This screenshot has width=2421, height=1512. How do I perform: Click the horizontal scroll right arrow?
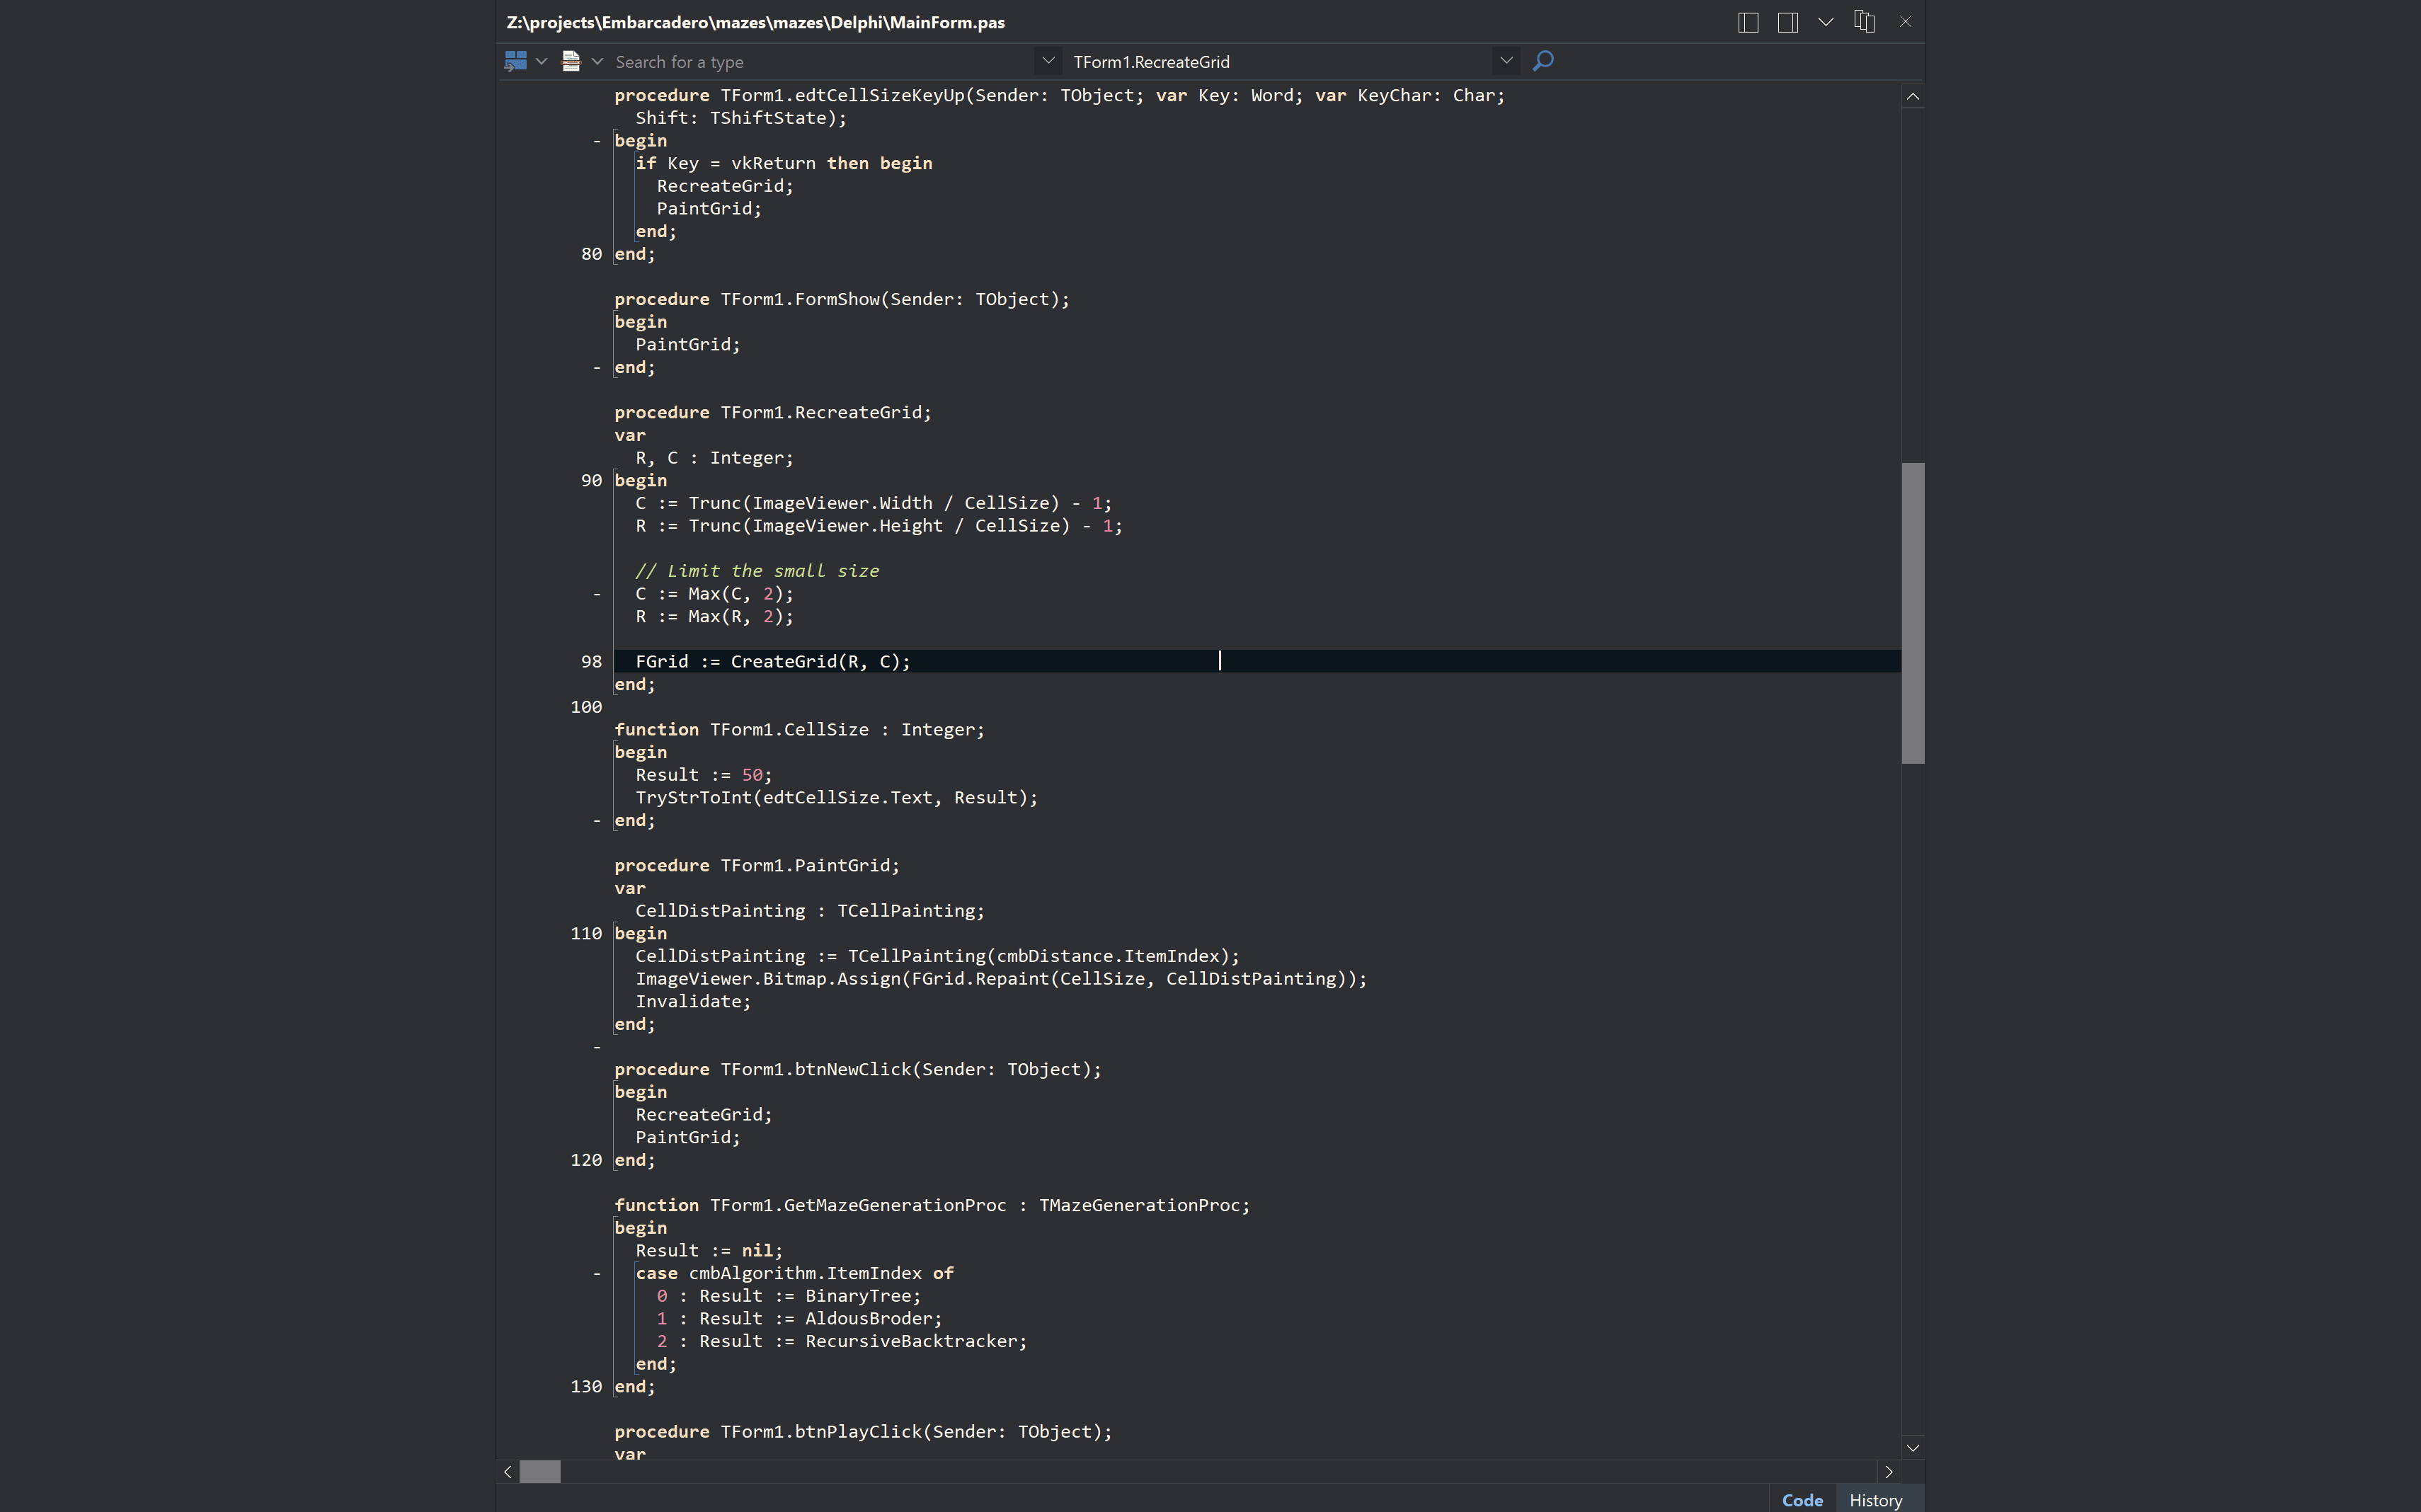point(1888,1471)
